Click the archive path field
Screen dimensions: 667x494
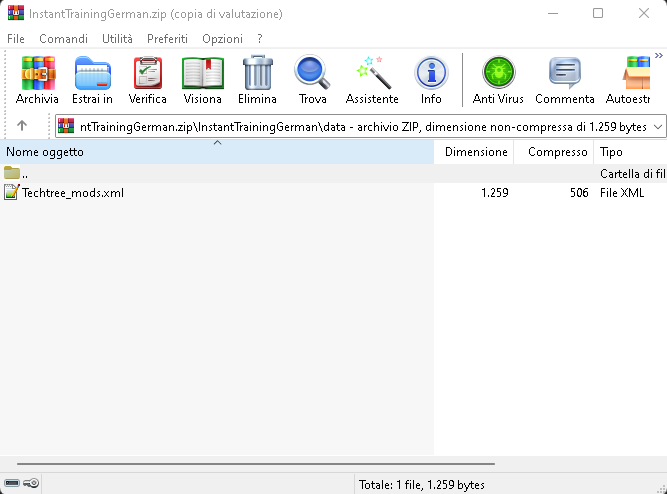point(360,126)
